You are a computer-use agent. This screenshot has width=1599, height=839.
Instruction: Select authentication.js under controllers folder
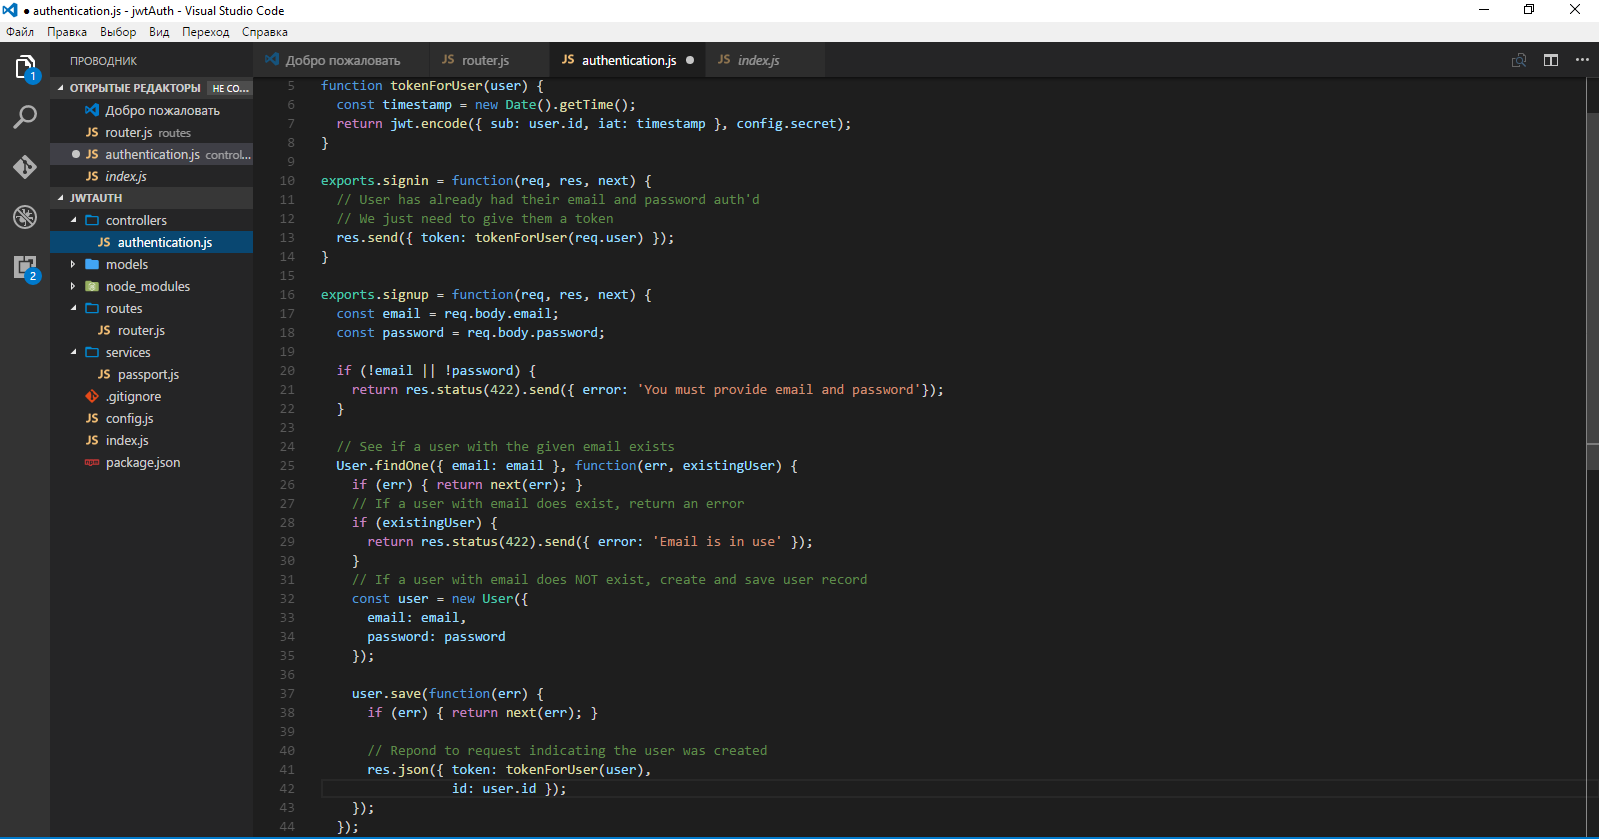pyautogui.click(x=151, y=242)
